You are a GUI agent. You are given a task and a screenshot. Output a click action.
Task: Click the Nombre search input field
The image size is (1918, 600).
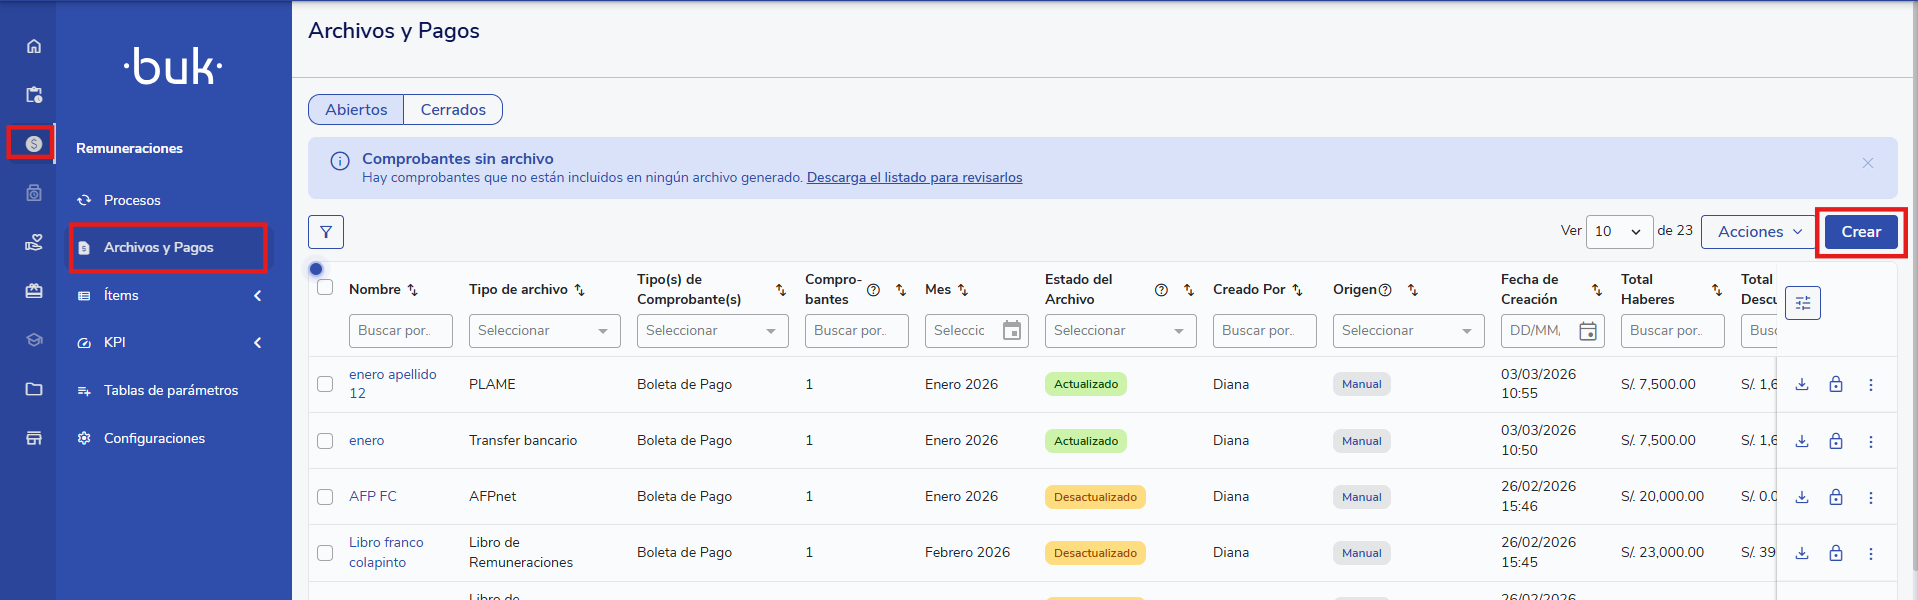coord(400,331)
